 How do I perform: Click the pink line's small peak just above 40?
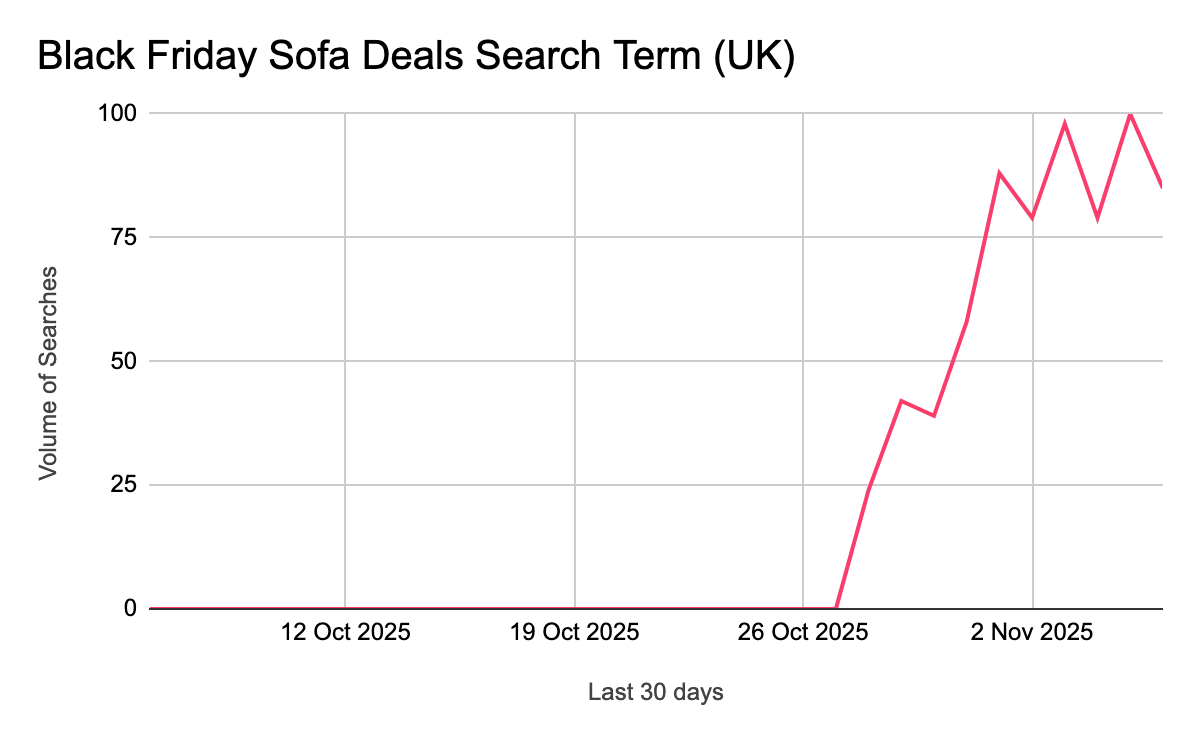click(902, 400)
